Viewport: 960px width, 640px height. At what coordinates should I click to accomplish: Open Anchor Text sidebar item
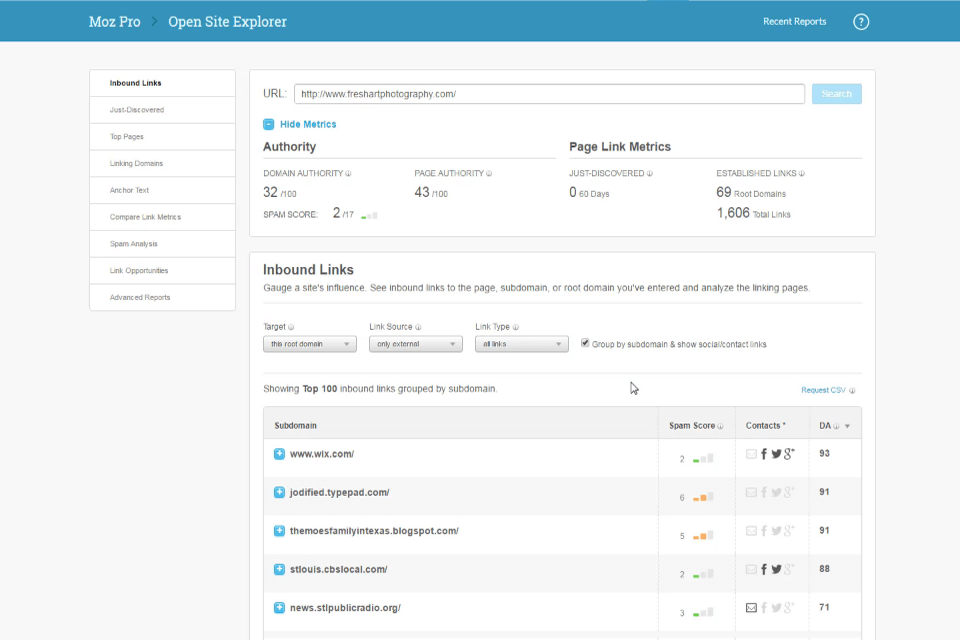[162, 190]
